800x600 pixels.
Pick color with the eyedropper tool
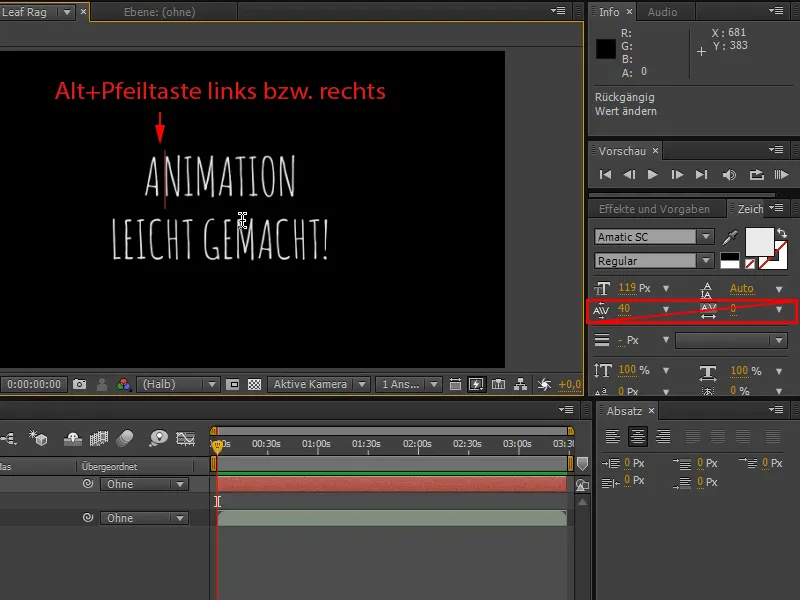[x=730, y=237]
